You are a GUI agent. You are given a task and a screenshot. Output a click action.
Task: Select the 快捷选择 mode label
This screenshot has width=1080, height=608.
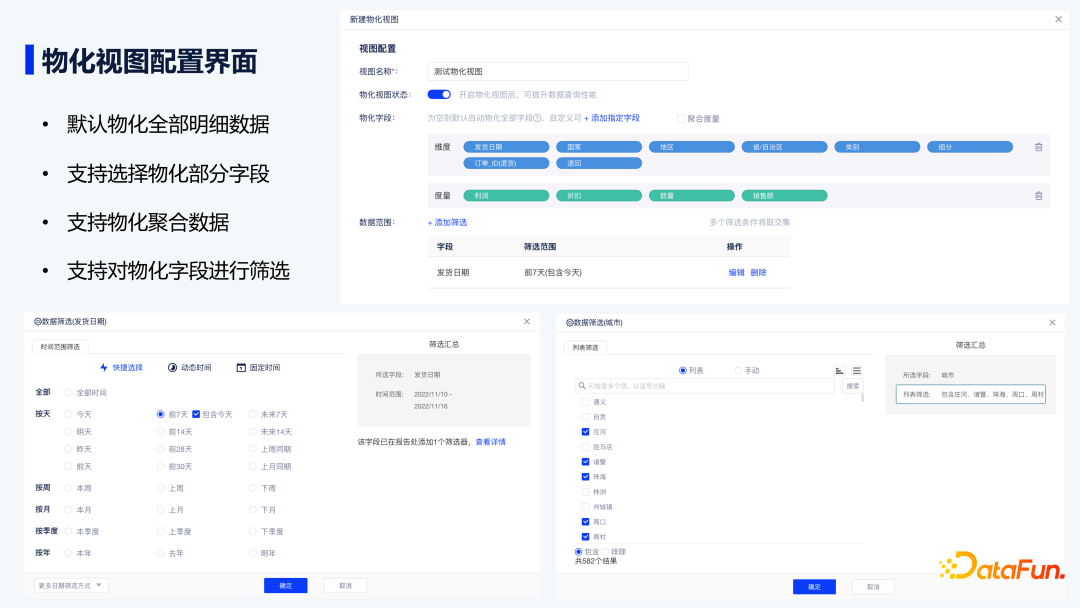127,368
